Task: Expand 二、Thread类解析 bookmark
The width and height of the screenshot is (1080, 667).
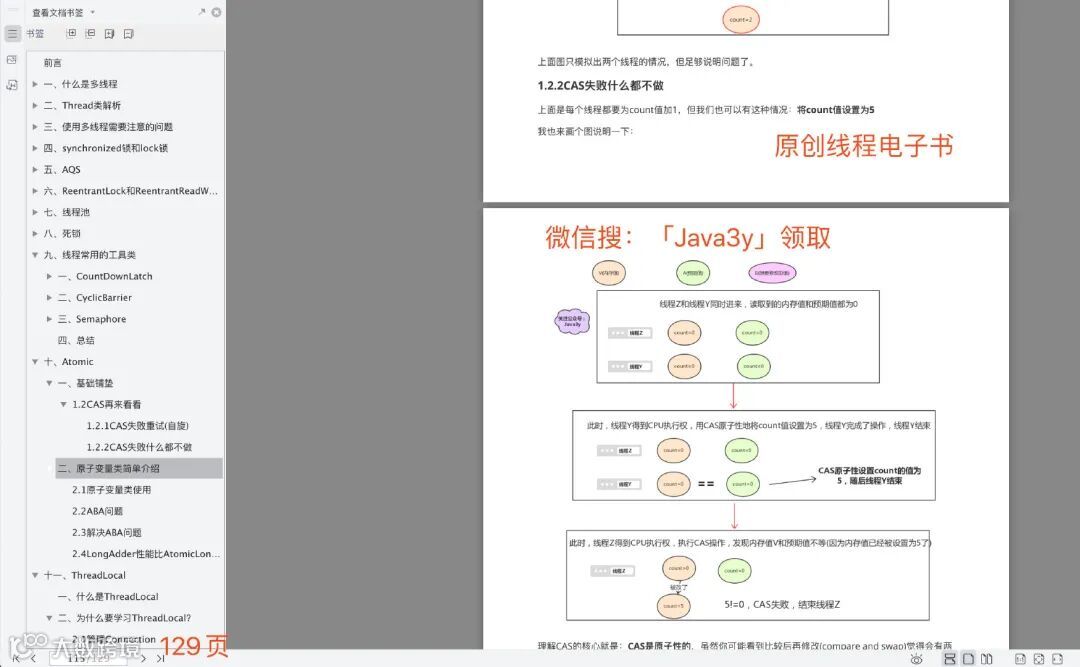Action: 35,105
